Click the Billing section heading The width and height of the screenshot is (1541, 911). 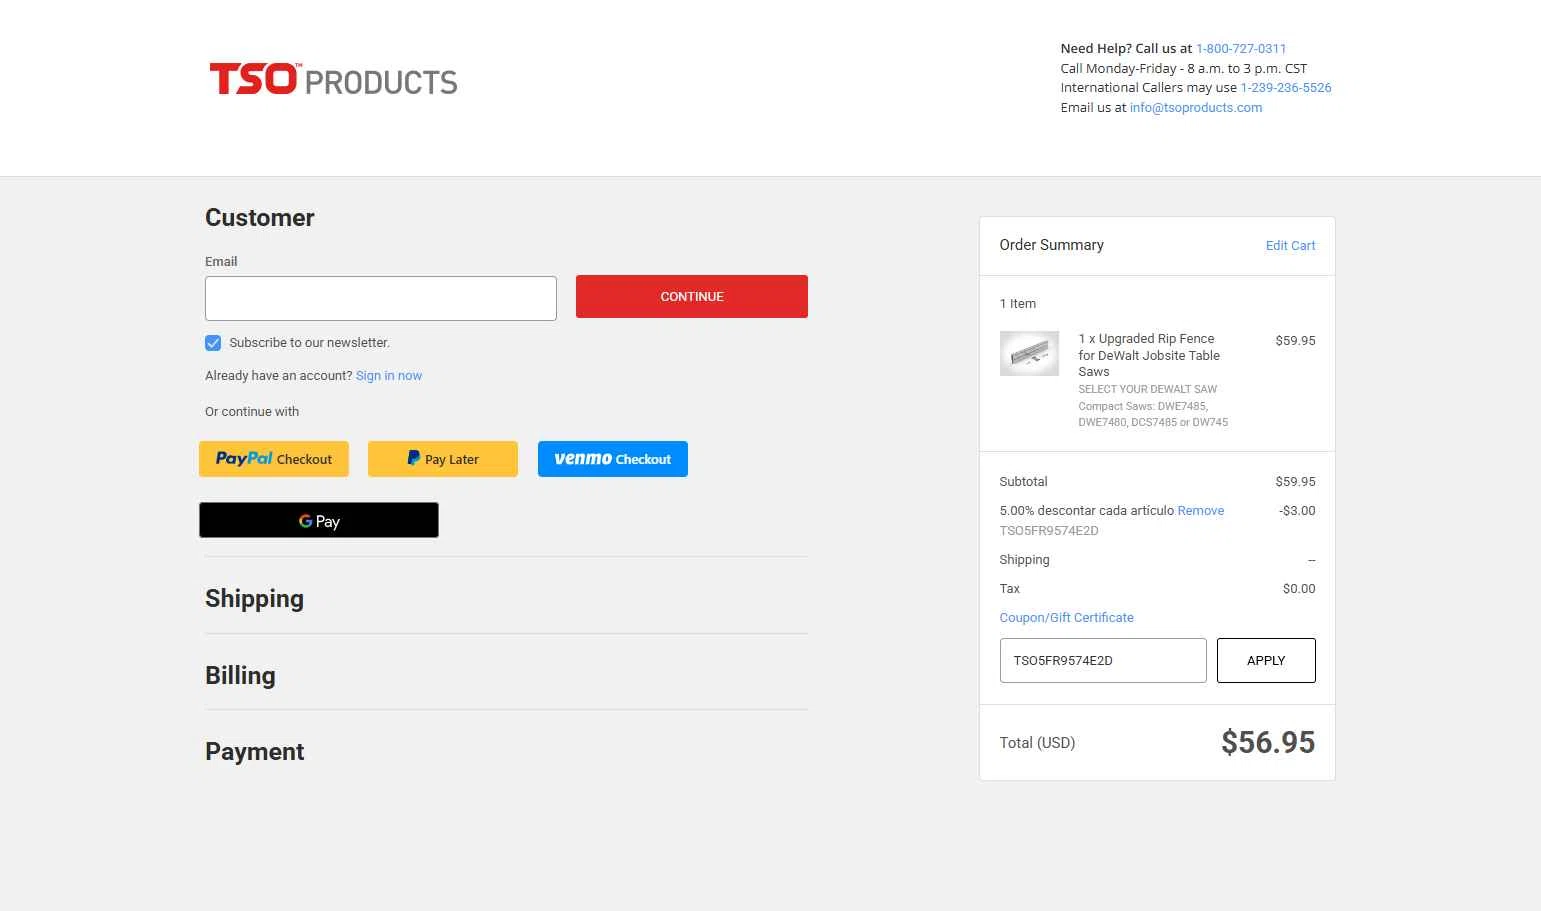(240, 675)
